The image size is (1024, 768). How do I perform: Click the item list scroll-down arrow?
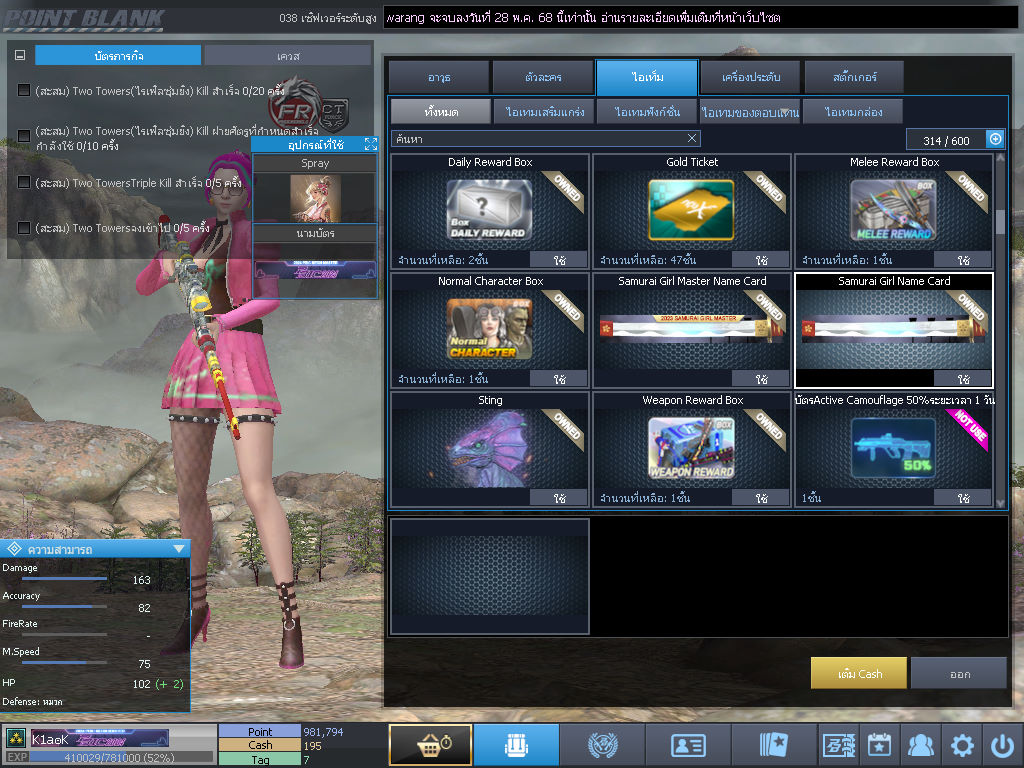pos(1000,503)
